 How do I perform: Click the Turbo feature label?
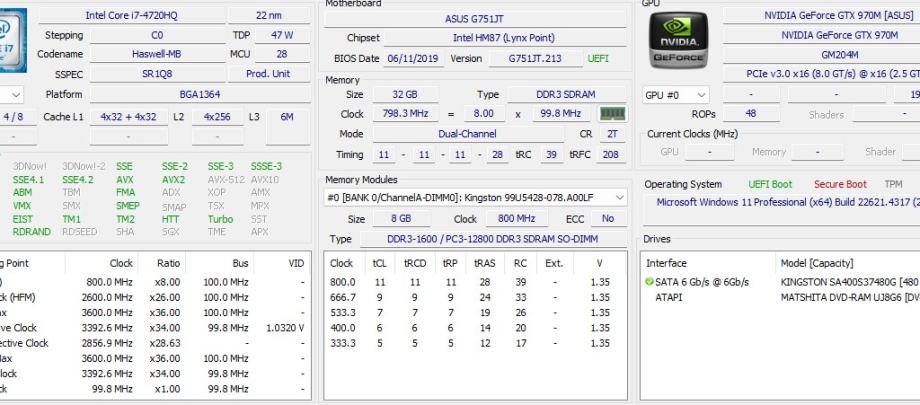click(x=220, y=219)
